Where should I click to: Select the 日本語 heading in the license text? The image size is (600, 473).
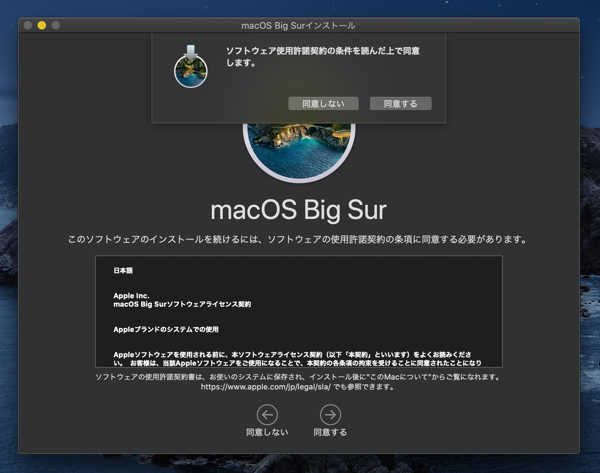click(x=123, y=271)
